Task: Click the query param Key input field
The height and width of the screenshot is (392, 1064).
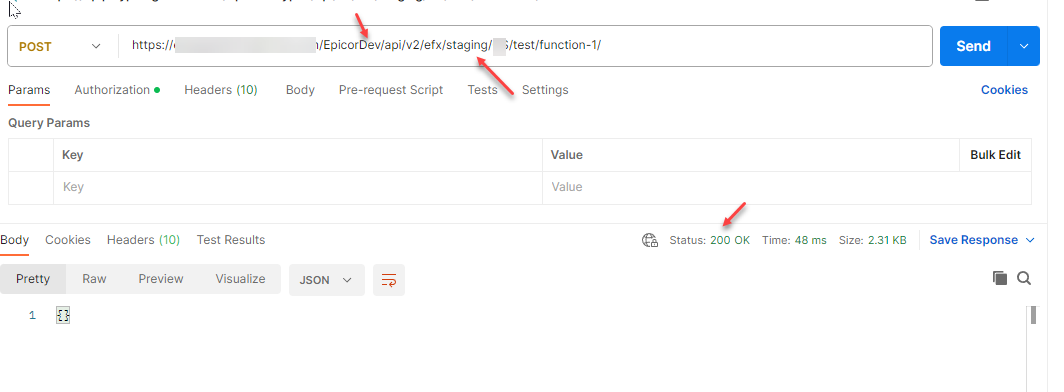Action: pyautogui.click(x=298, y=187)
